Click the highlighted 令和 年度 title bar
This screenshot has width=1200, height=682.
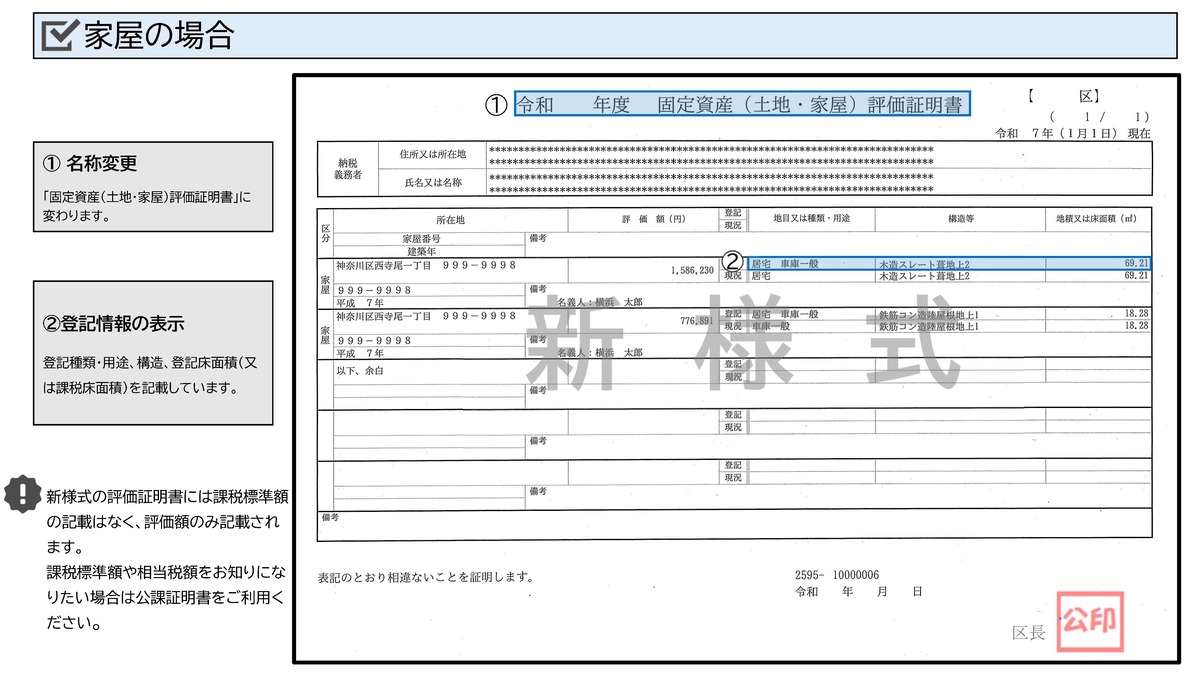click(742, 104)
